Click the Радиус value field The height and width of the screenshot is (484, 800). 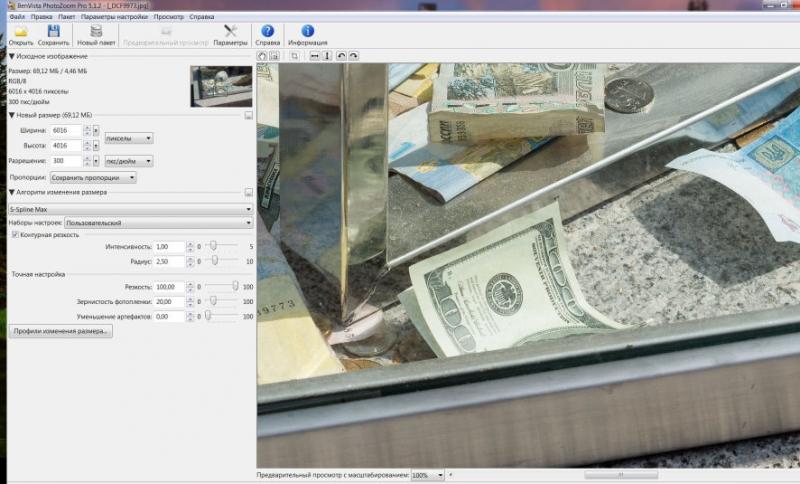[169, 262]
